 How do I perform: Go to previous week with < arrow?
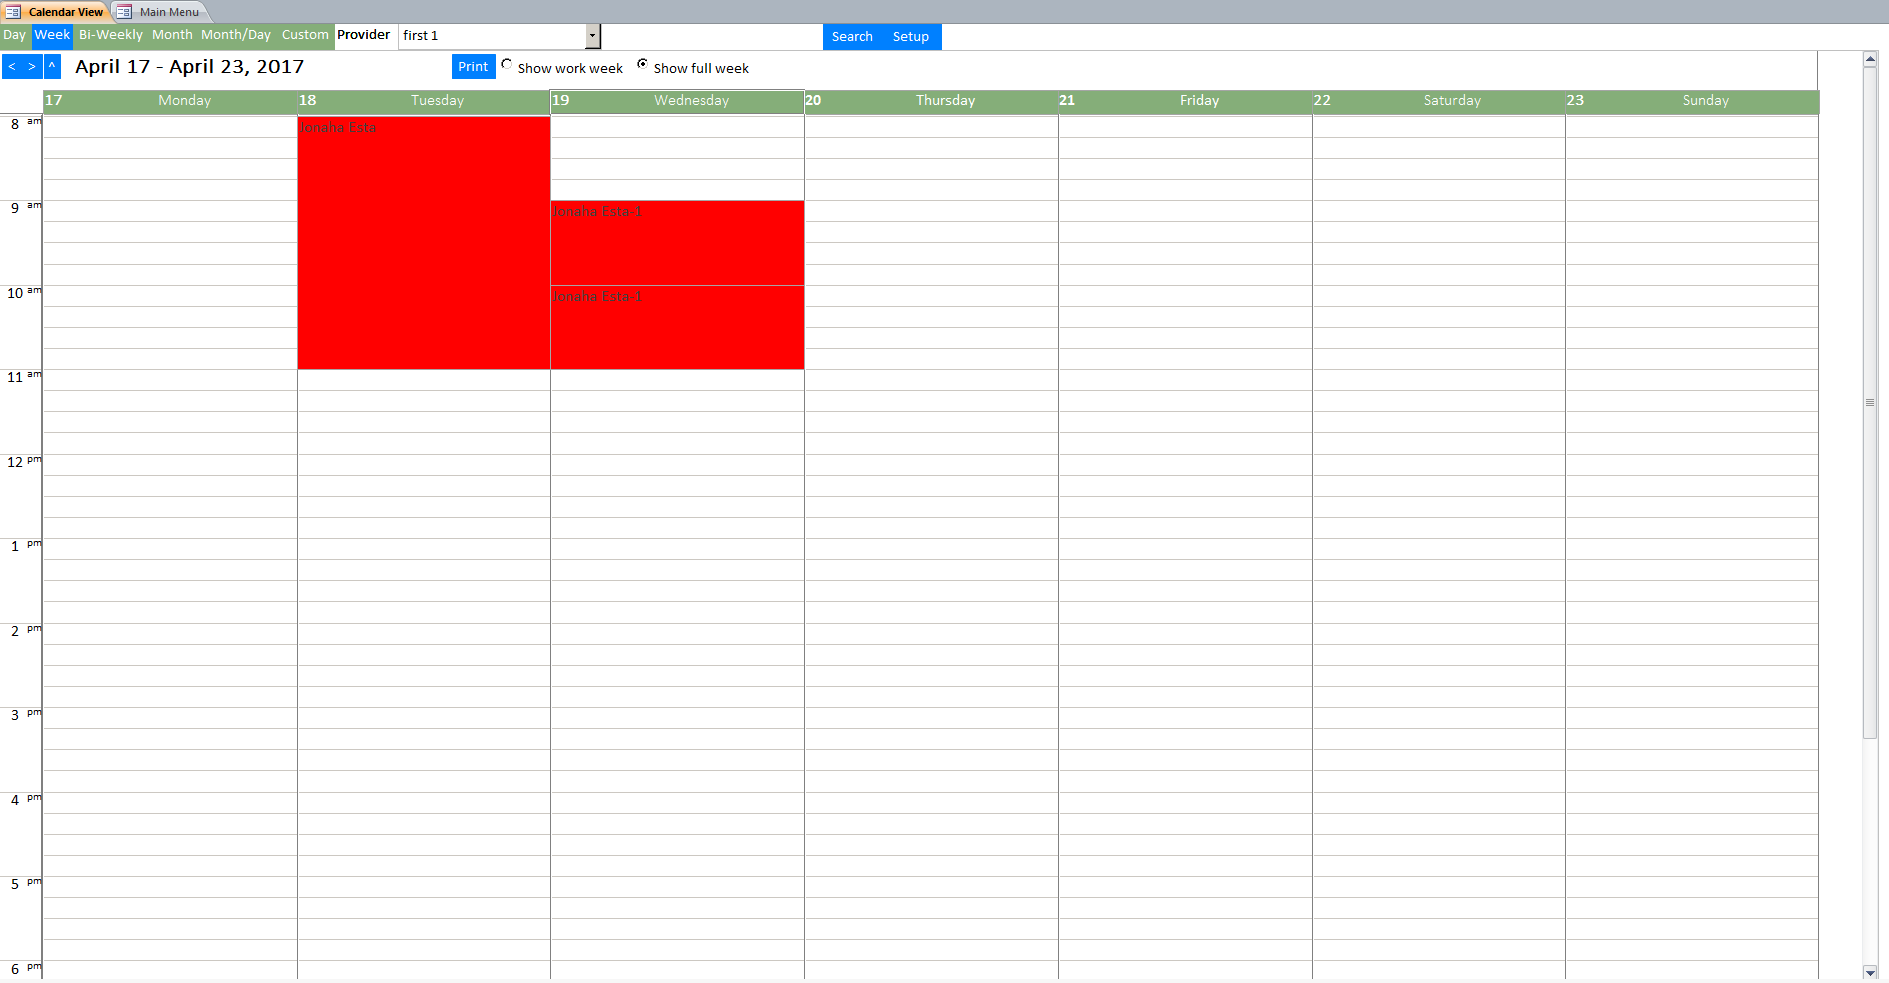pos(12,67)
